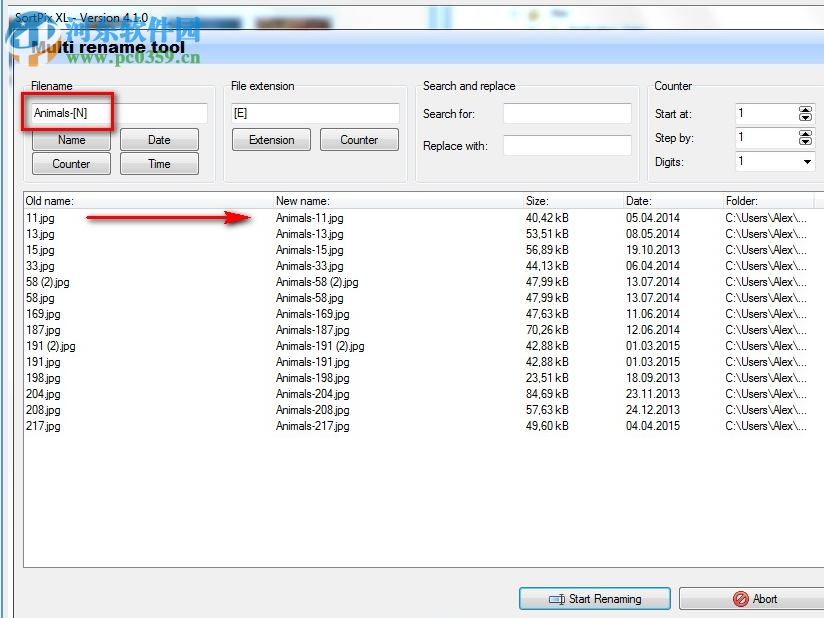Click date value 24.12.2013
Viewport: 824px width, 618px height.
653,410
